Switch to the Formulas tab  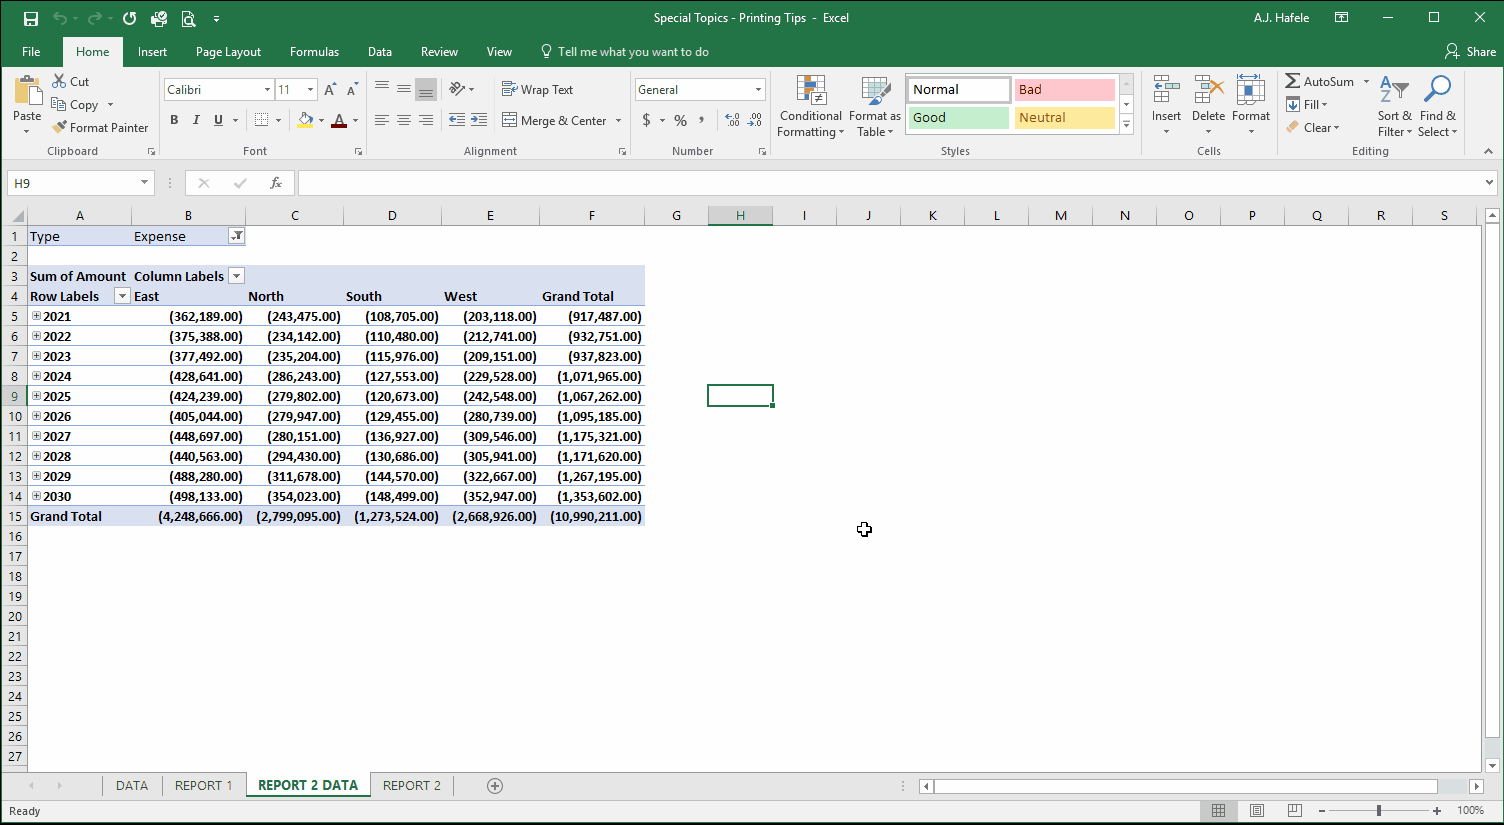pyautogui.click(x=314, y=52)
